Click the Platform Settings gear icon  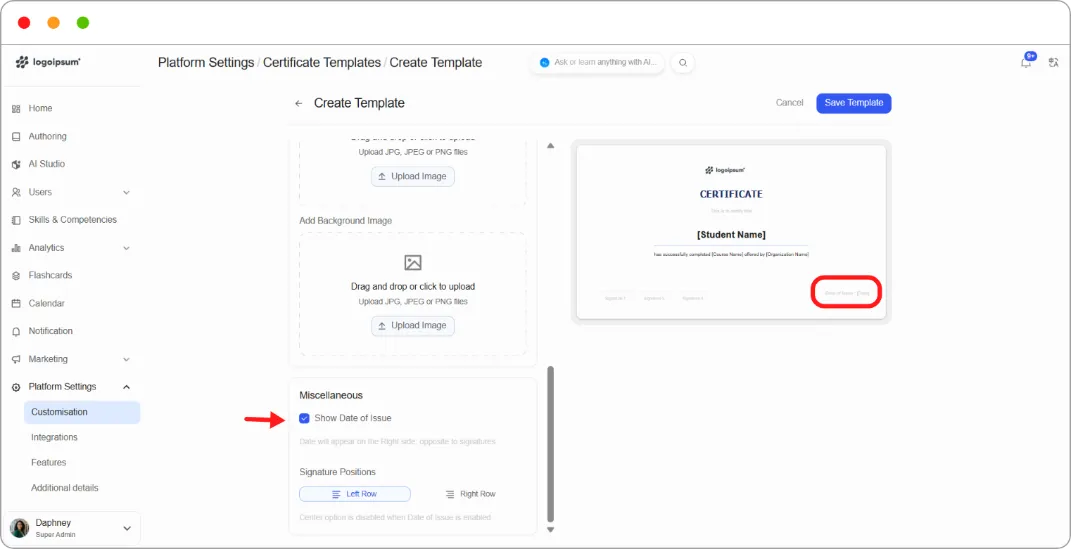16,387
